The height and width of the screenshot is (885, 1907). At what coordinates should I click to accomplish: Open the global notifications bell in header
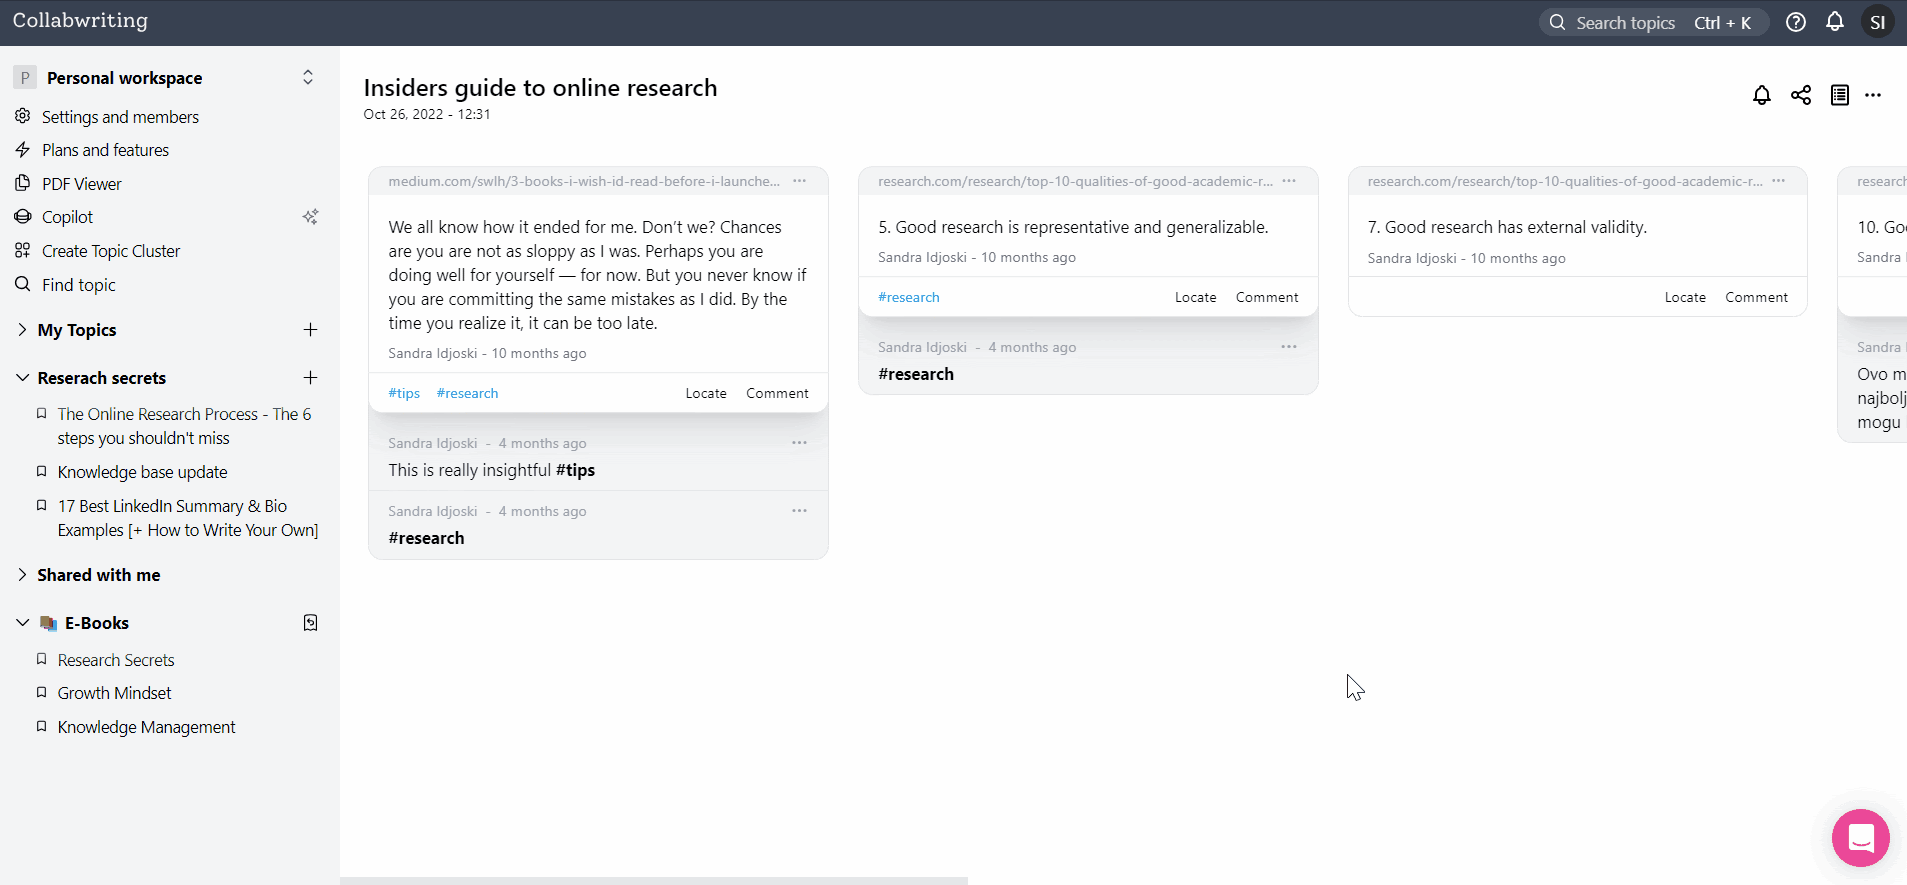pos(1834,22)
